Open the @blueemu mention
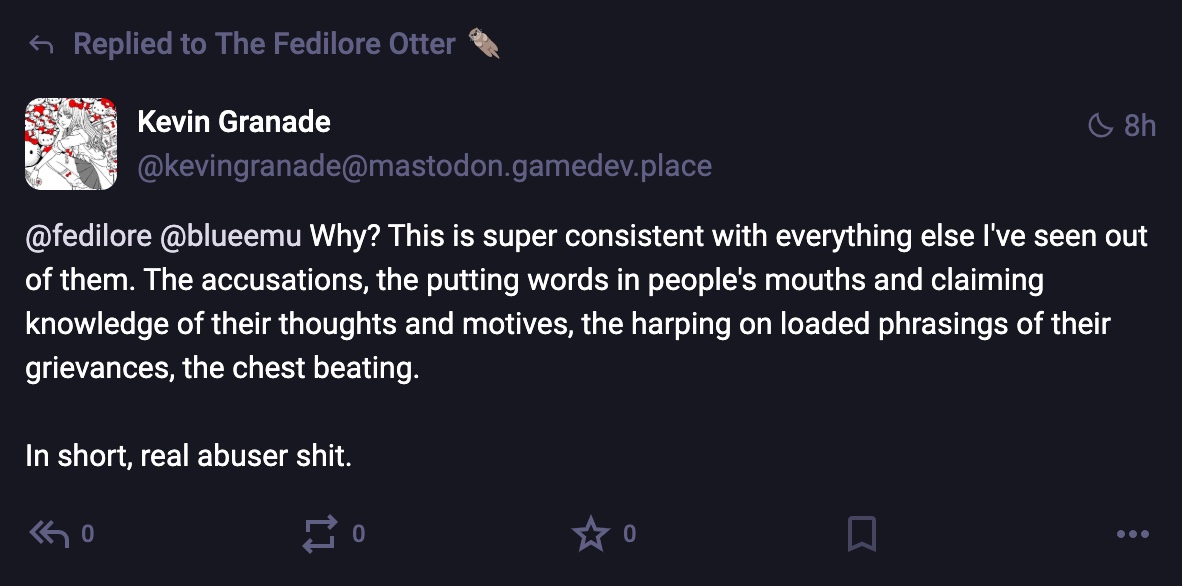 coord(230,237)
